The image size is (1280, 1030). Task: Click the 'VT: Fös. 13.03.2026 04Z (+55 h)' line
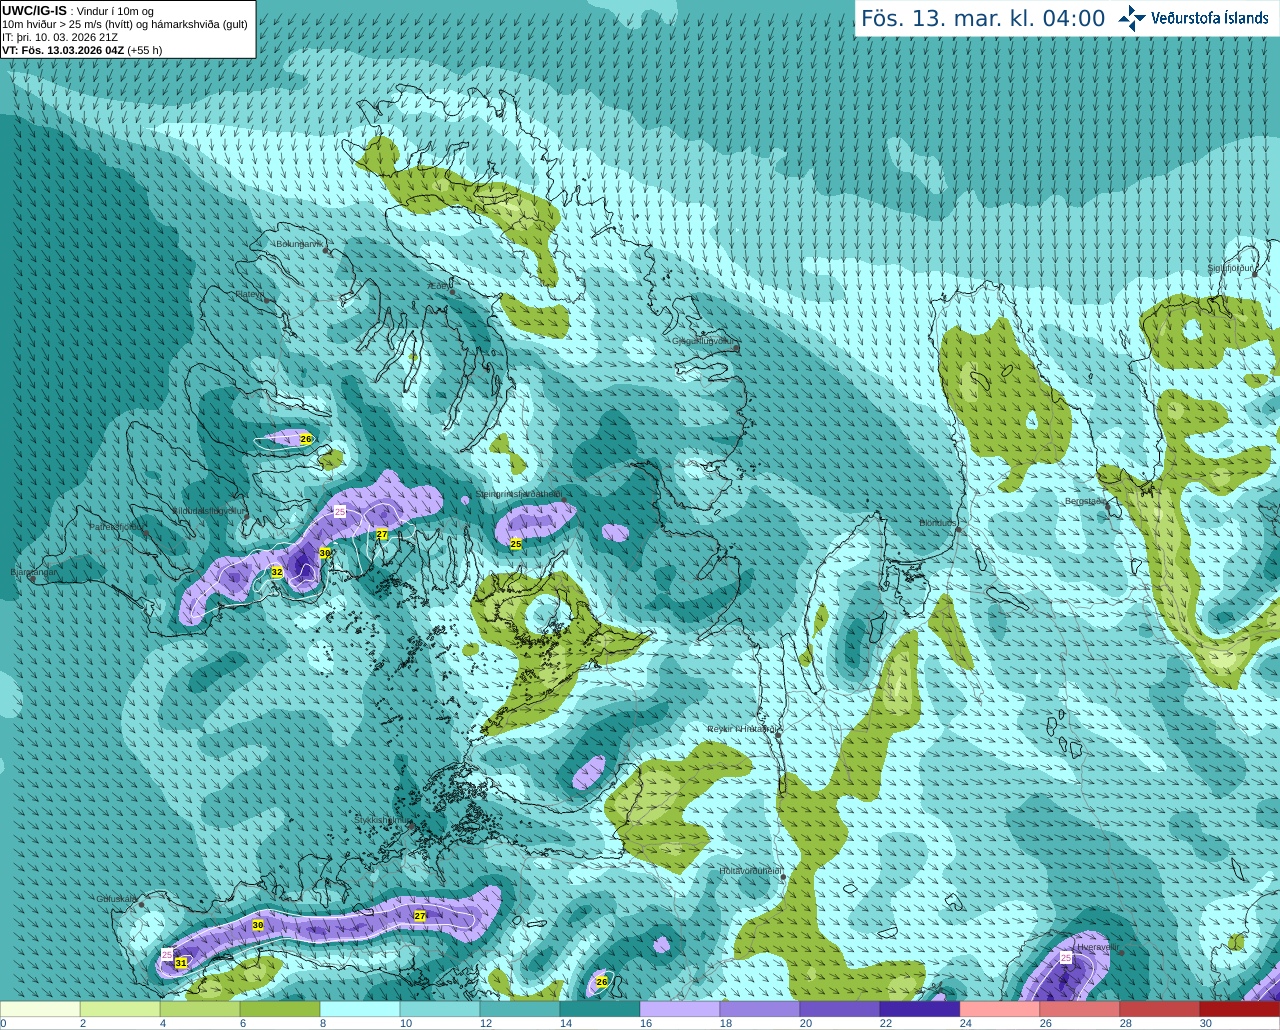[x=82, y=50]
